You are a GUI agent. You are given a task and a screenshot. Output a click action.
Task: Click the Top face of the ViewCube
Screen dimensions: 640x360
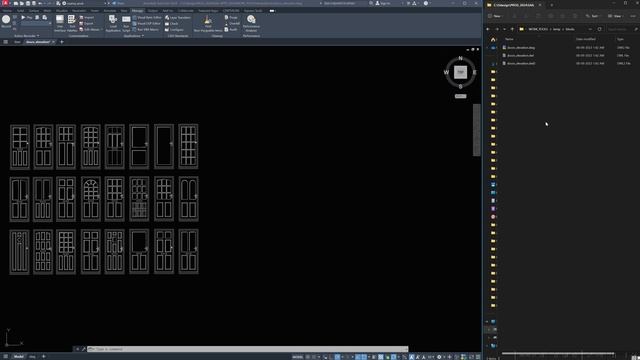(460, 72)
